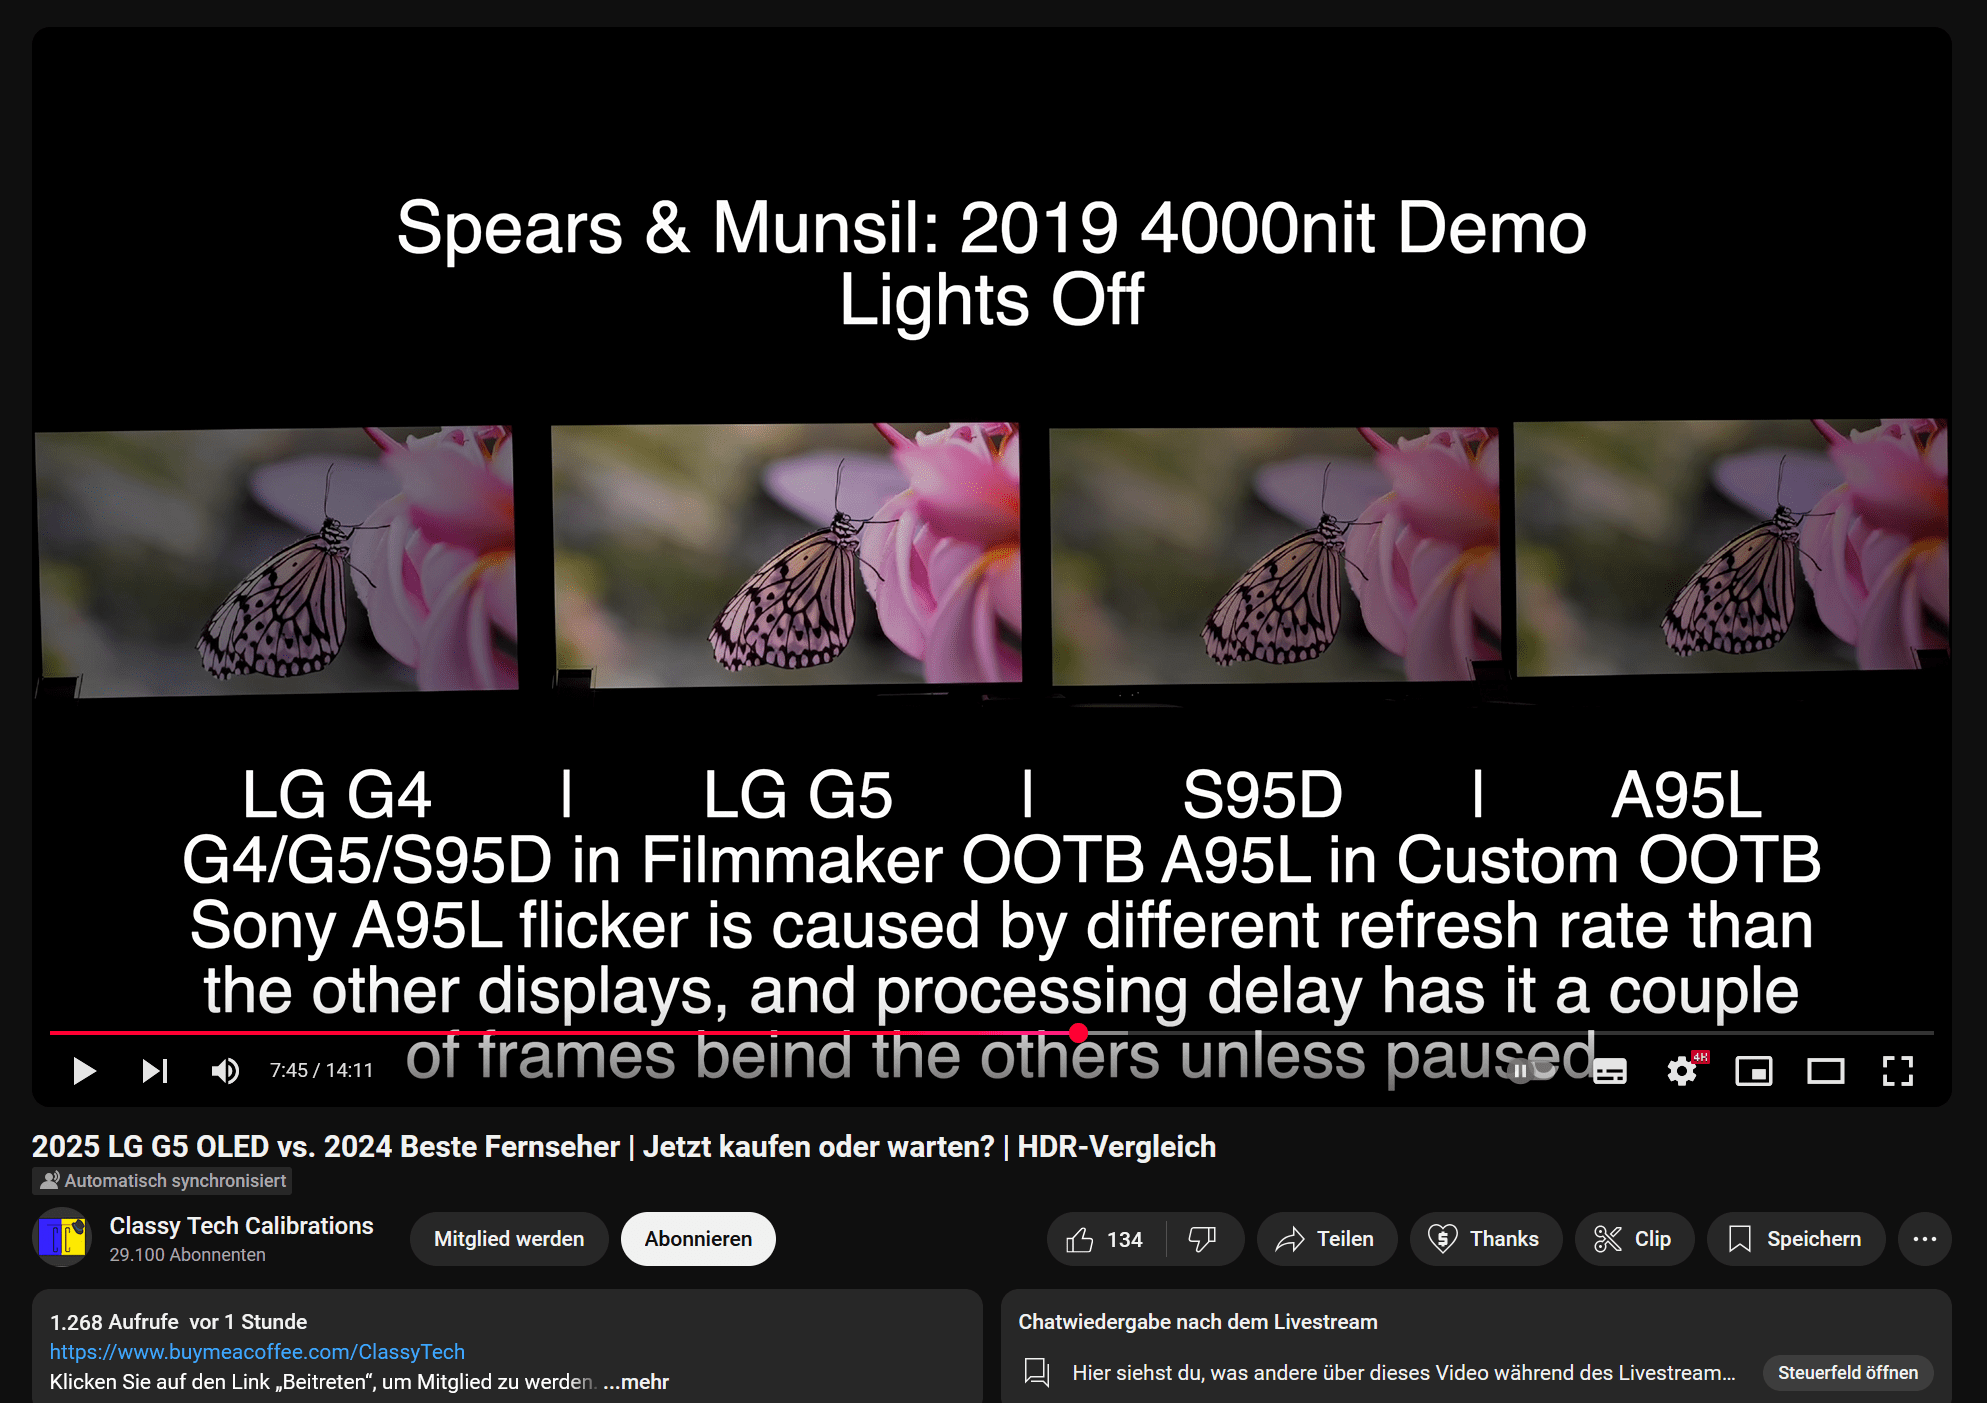The image size is (1987, 1403).
Task: Open the buymeacoffee.com/ClassyTech link
Action: click(x=257, y=1352)
